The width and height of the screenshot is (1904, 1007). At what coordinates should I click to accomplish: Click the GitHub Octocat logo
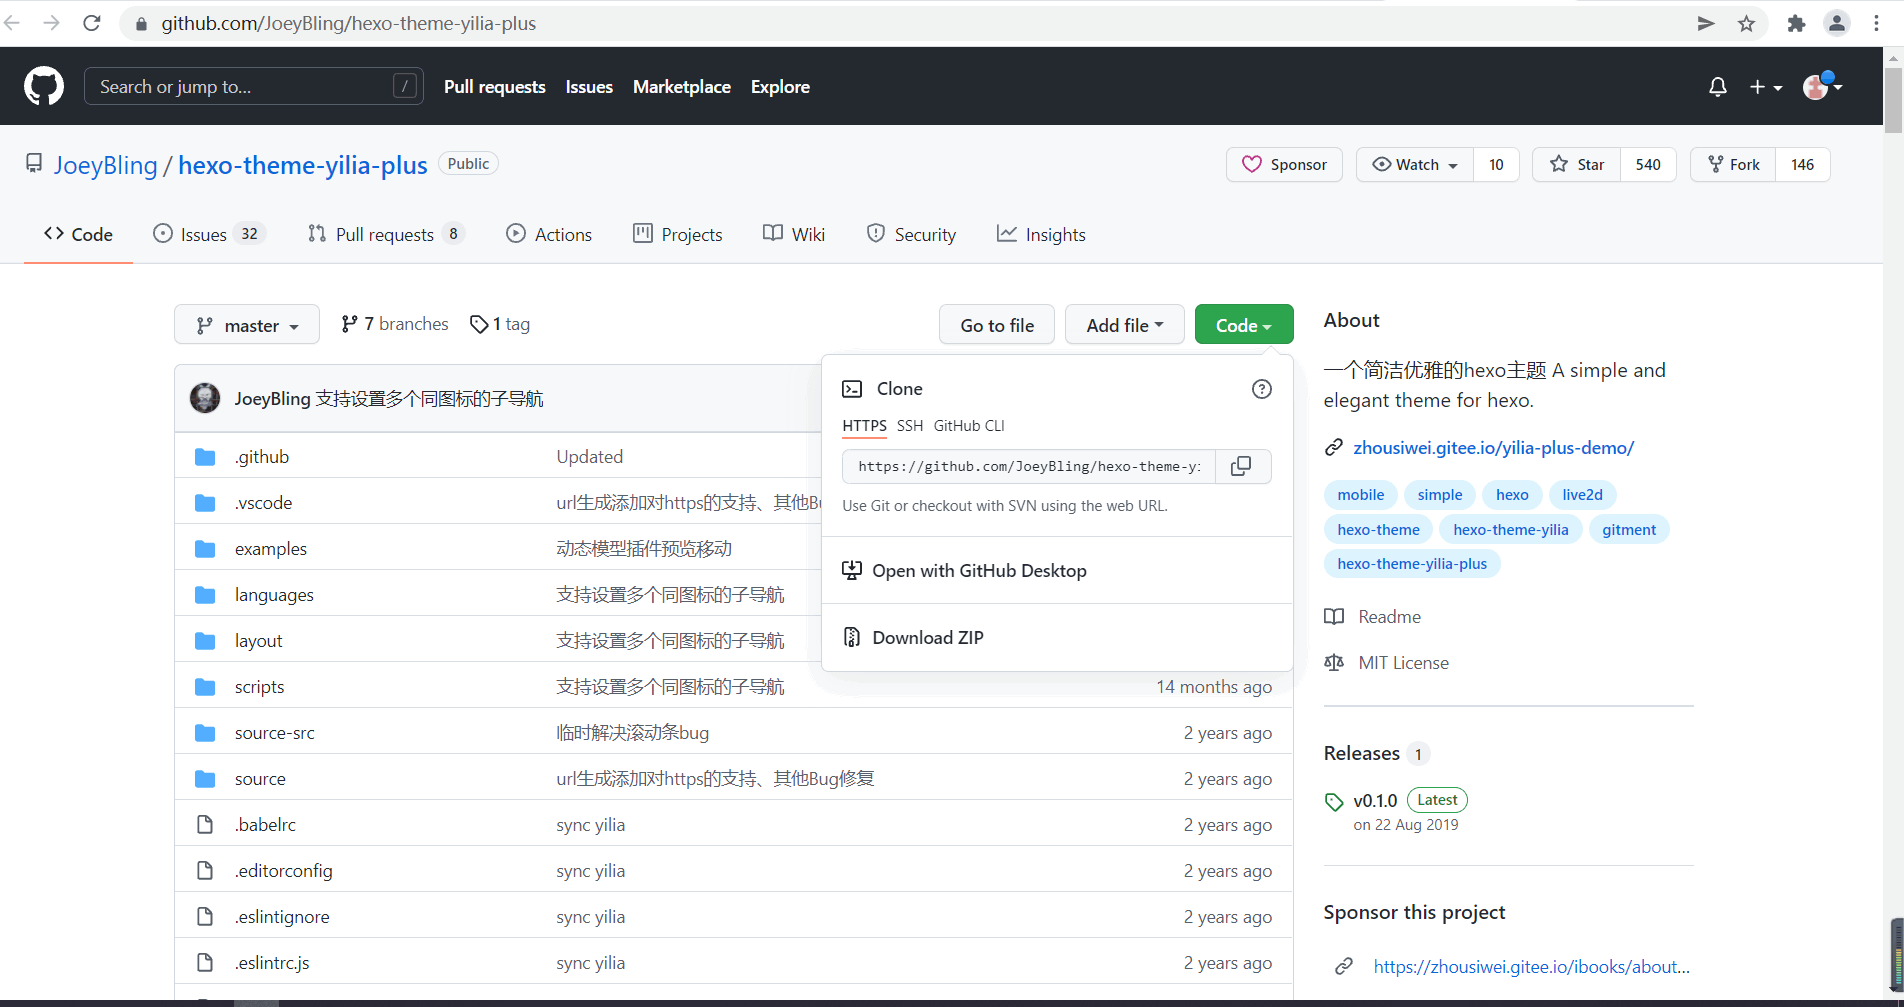tap(44, 87)
